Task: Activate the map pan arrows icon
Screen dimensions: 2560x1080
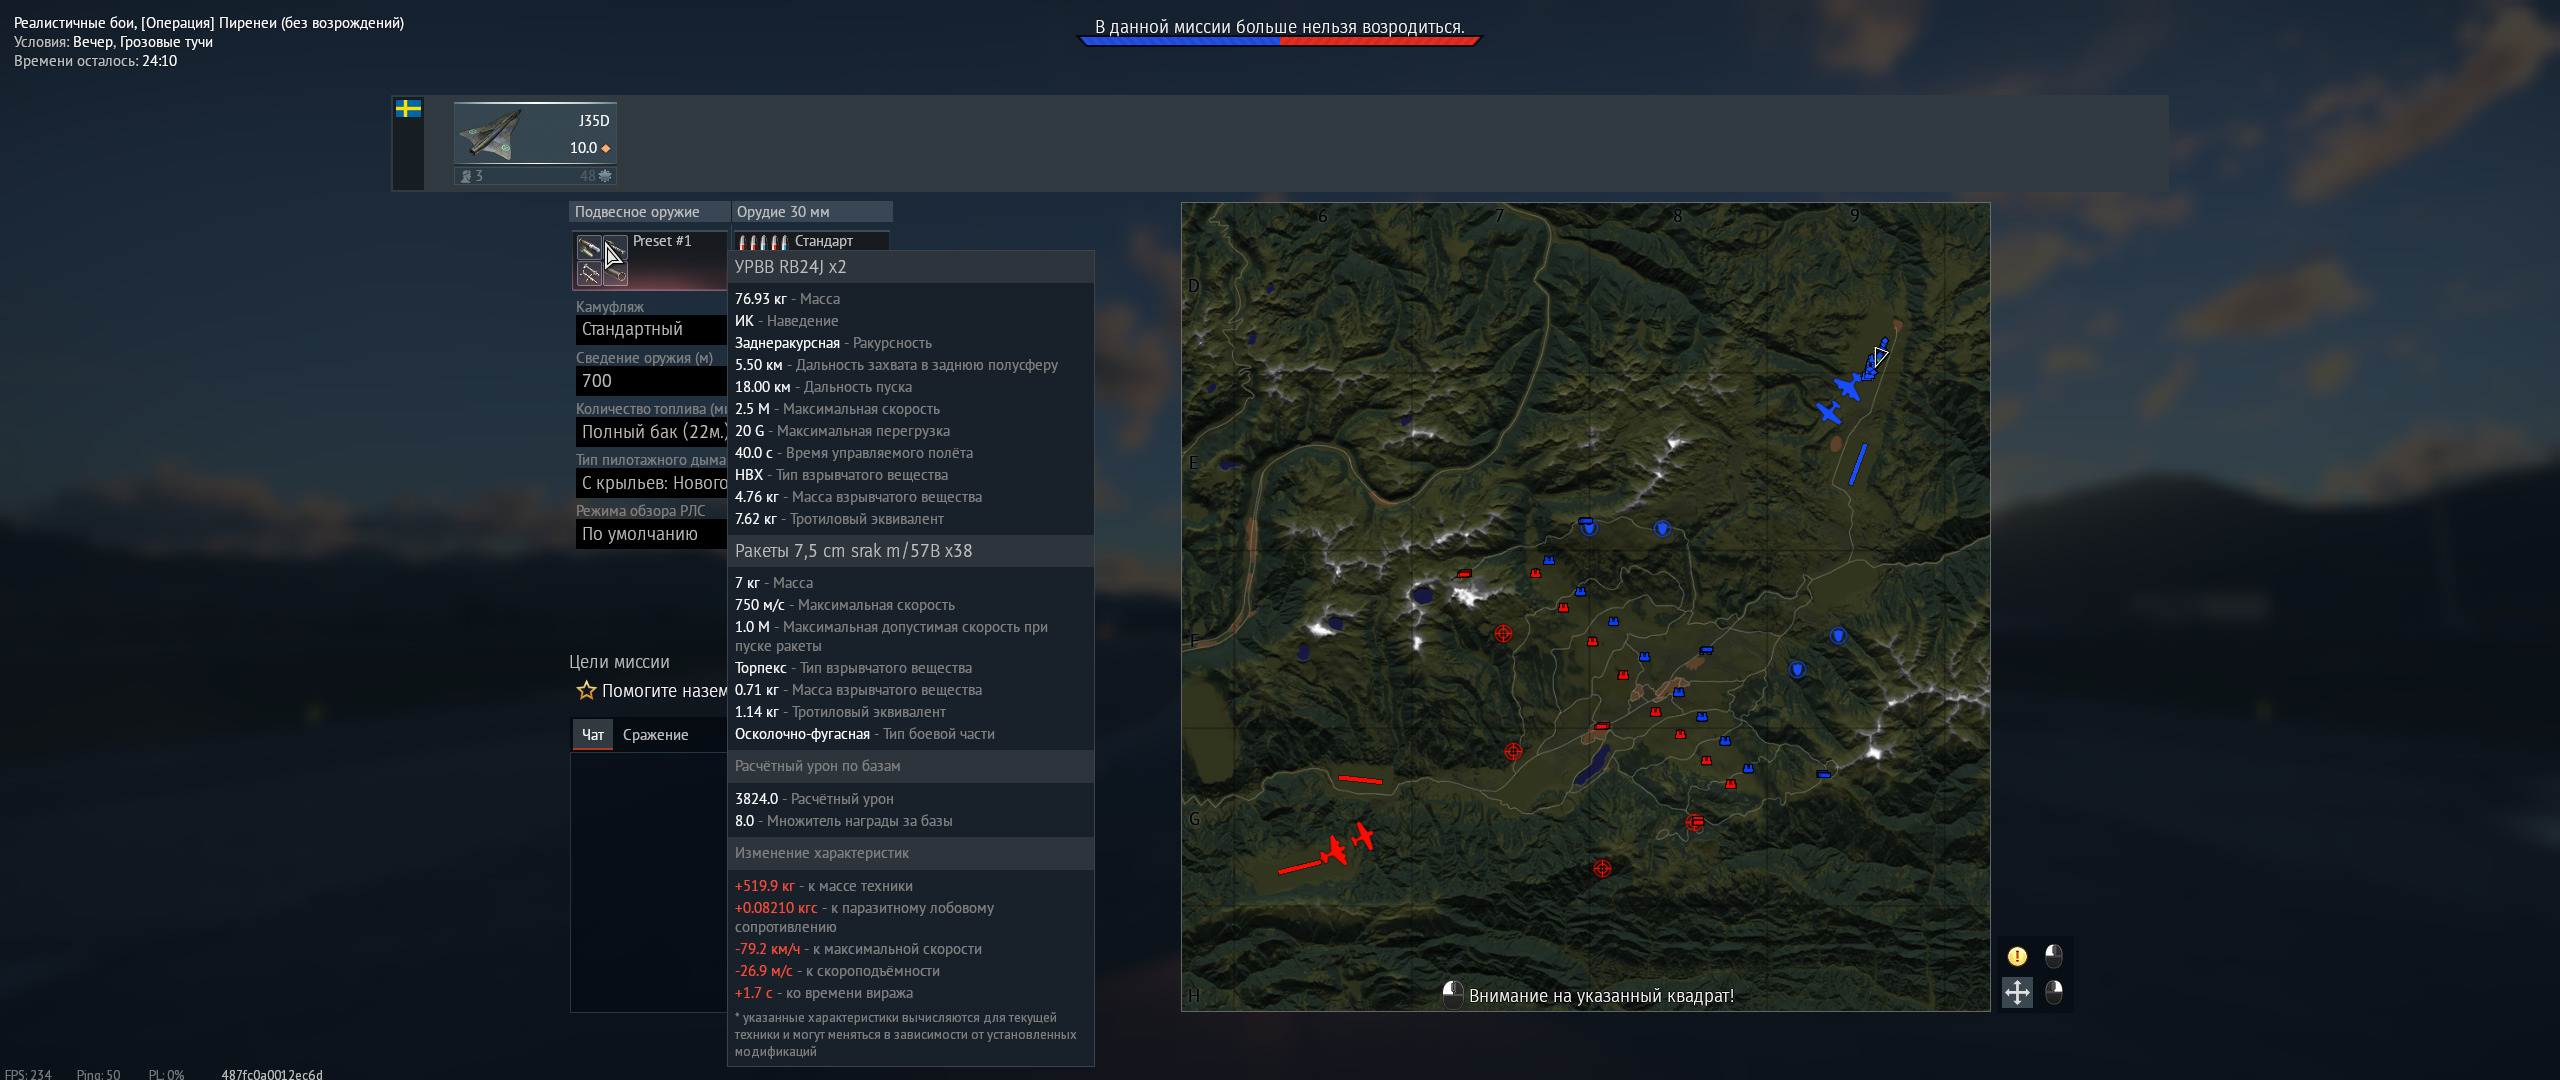Action: [x=2017, y=992]
